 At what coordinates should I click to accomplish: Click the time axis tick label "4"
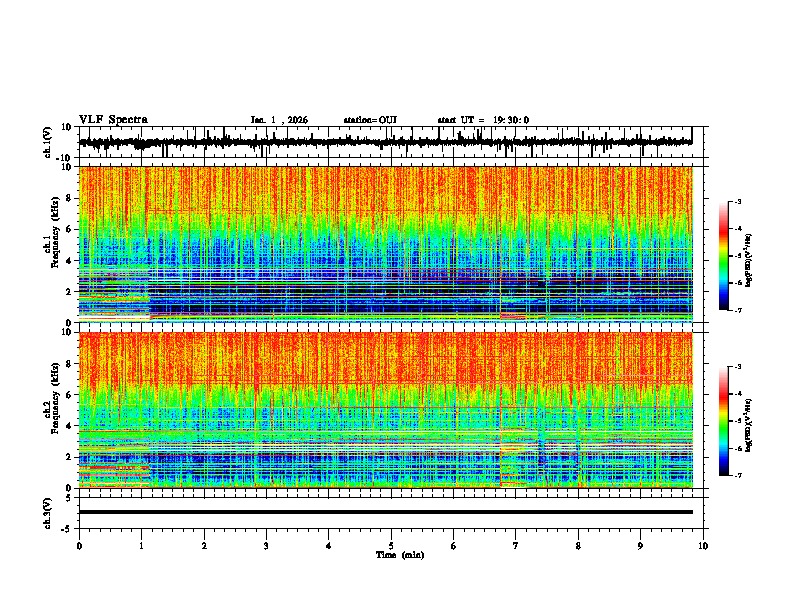(328, 546)
